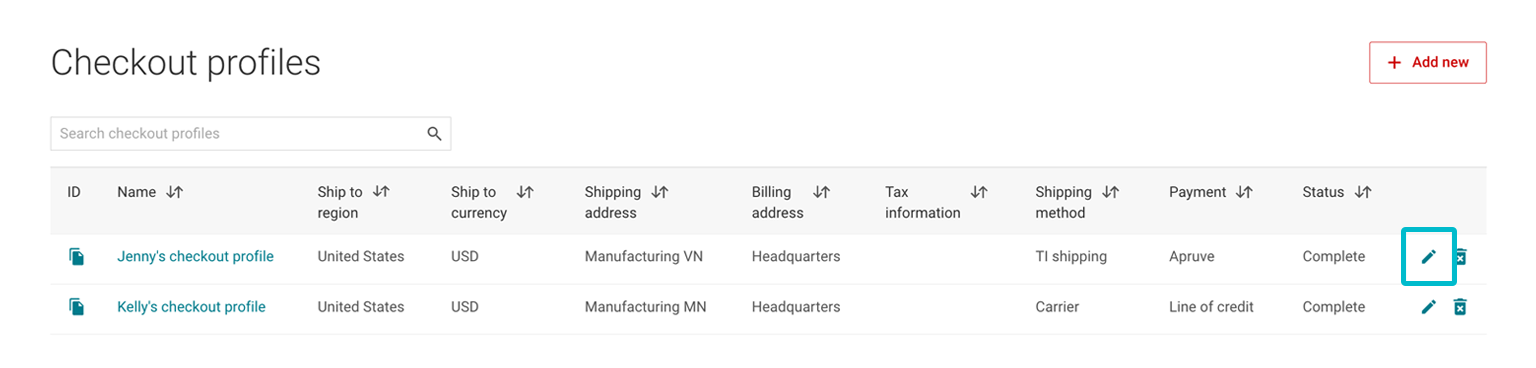
Task: Delete Jenny's checkout profile with trash icon
Action: [1460, 257]
